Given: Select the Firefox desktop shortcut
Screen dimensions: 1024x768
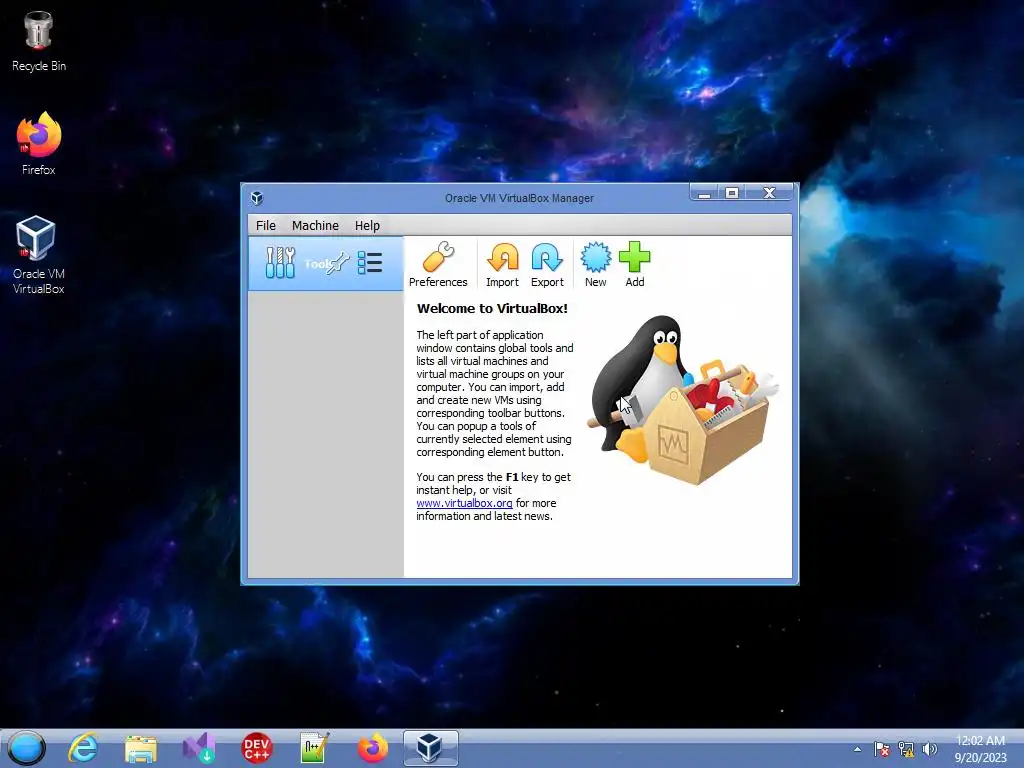Looking at the screenshot, I should [39, 144].
